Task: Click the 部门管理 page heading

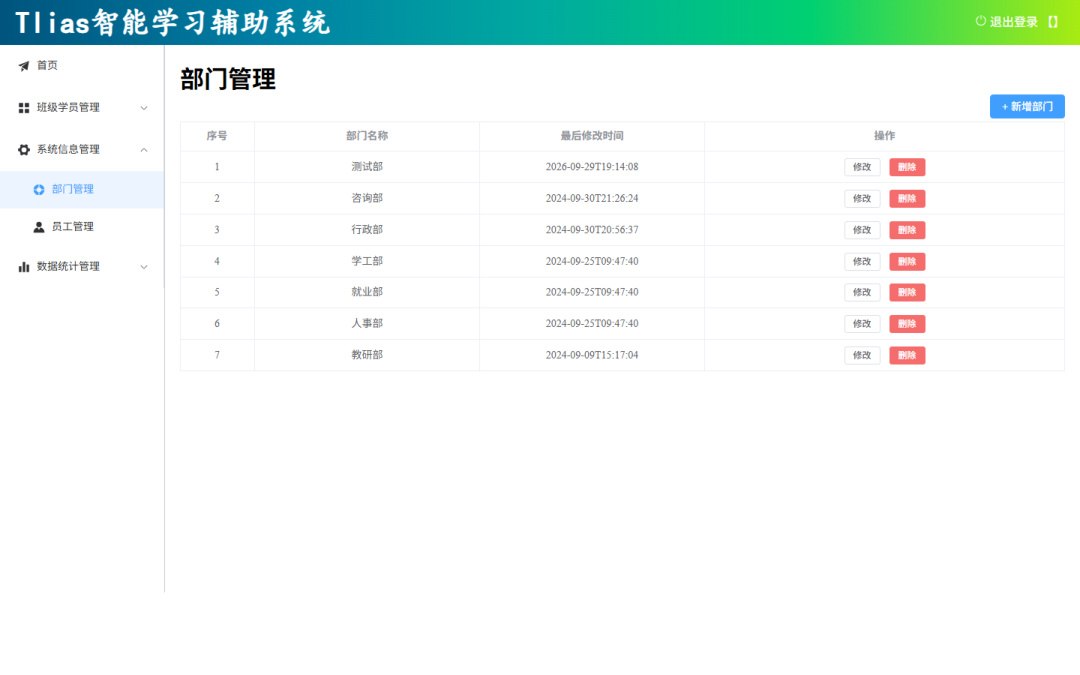Action: (x=228, y=79)
